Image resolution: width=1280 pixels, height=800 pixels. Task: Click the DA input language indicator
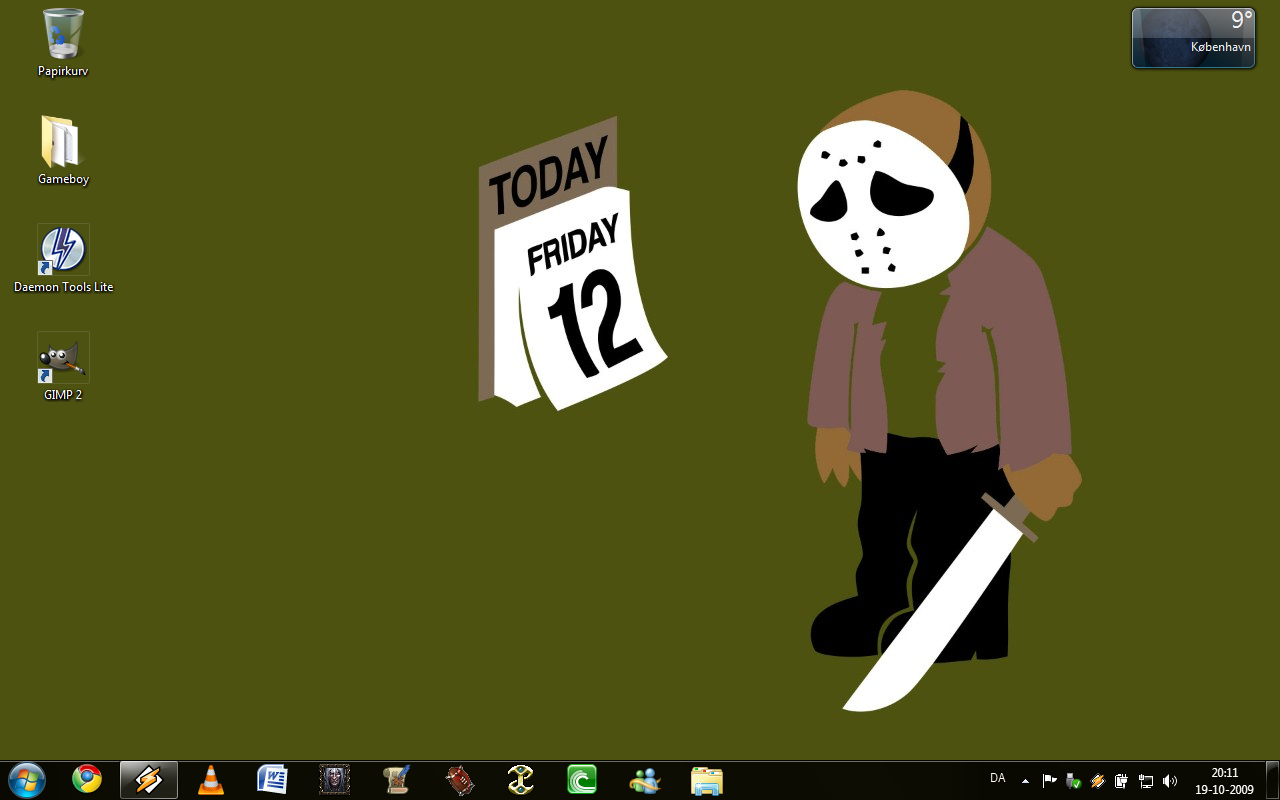click(x=997, y=778)
